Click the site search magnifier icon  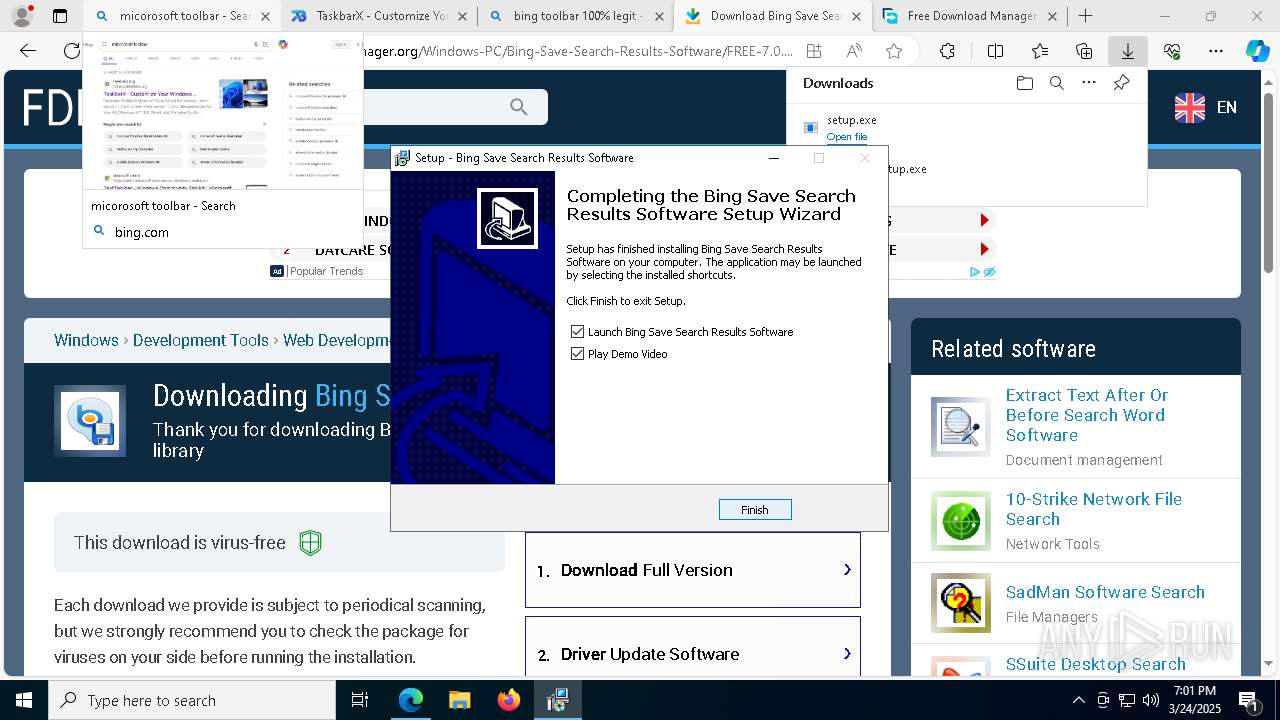pyautogui.click(x=518, y=107)
